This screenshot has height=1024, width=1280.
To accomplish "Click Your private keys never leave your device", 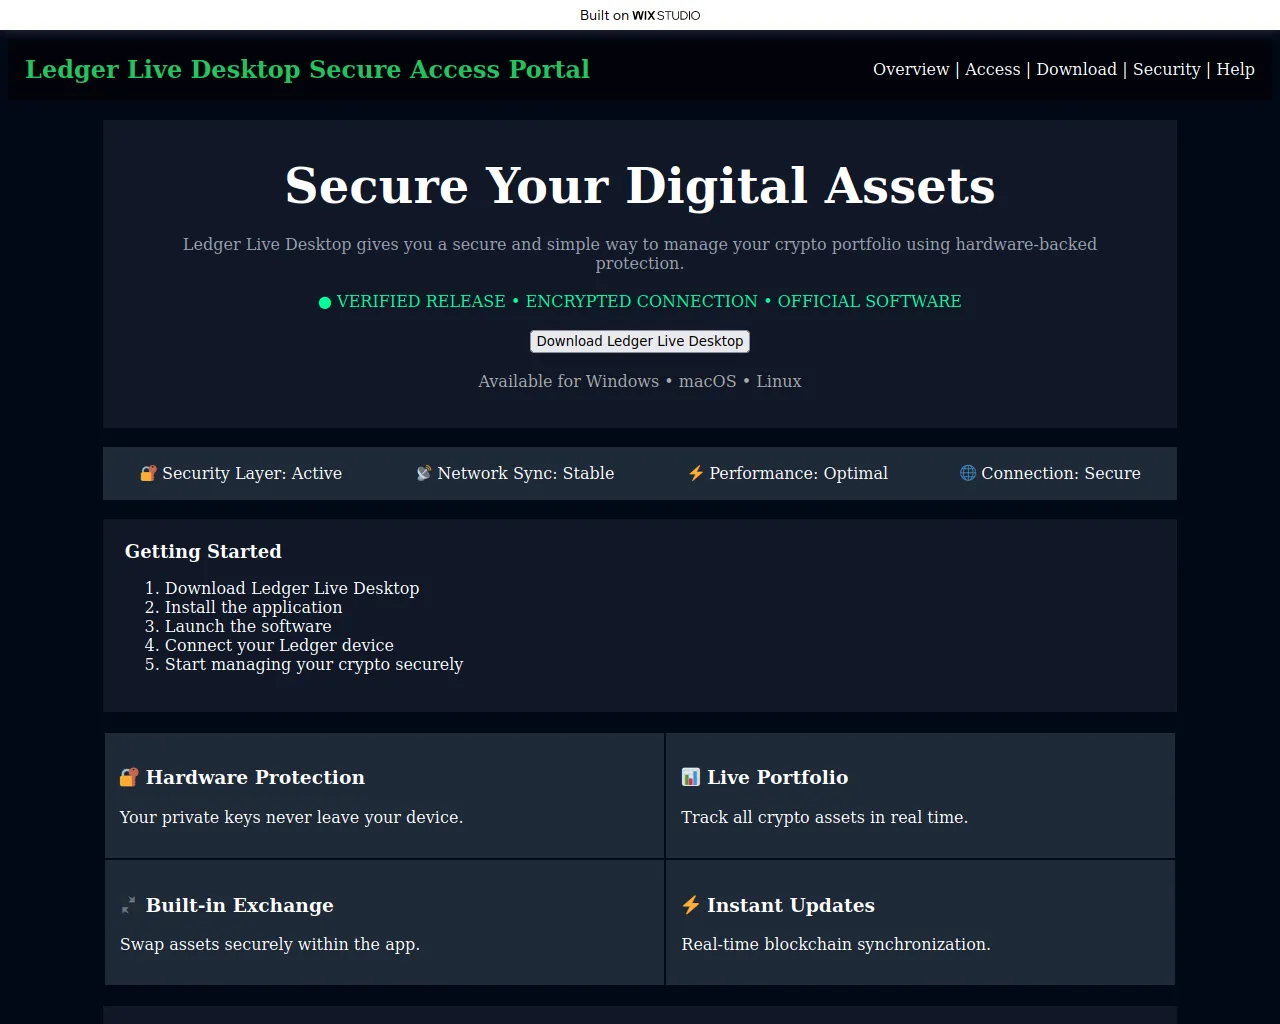I will [x=292, y=817].
